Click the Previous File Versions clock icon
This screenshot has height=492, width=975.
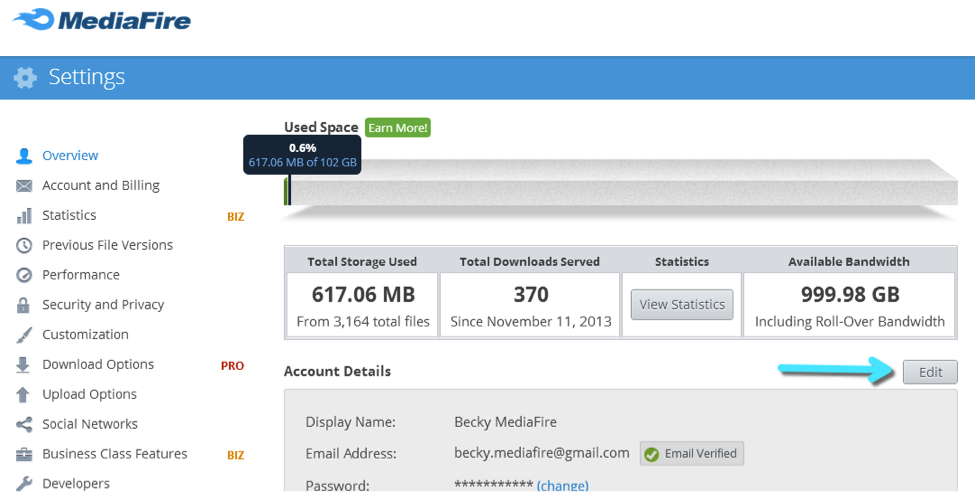pos(24,246)
